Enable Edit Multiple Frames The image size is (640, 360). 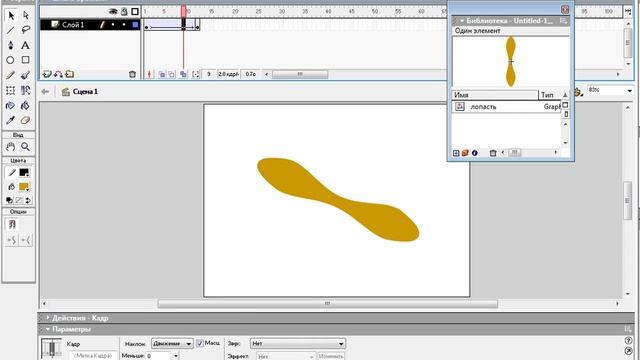(183, 74)
